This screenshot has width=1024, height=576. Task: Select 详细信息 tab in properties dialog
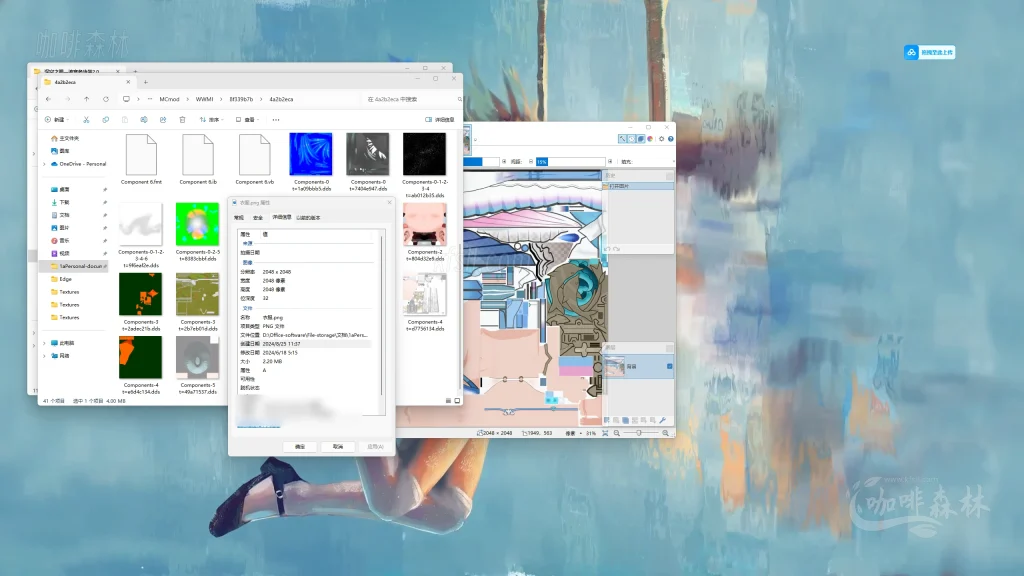coord(281,217)
